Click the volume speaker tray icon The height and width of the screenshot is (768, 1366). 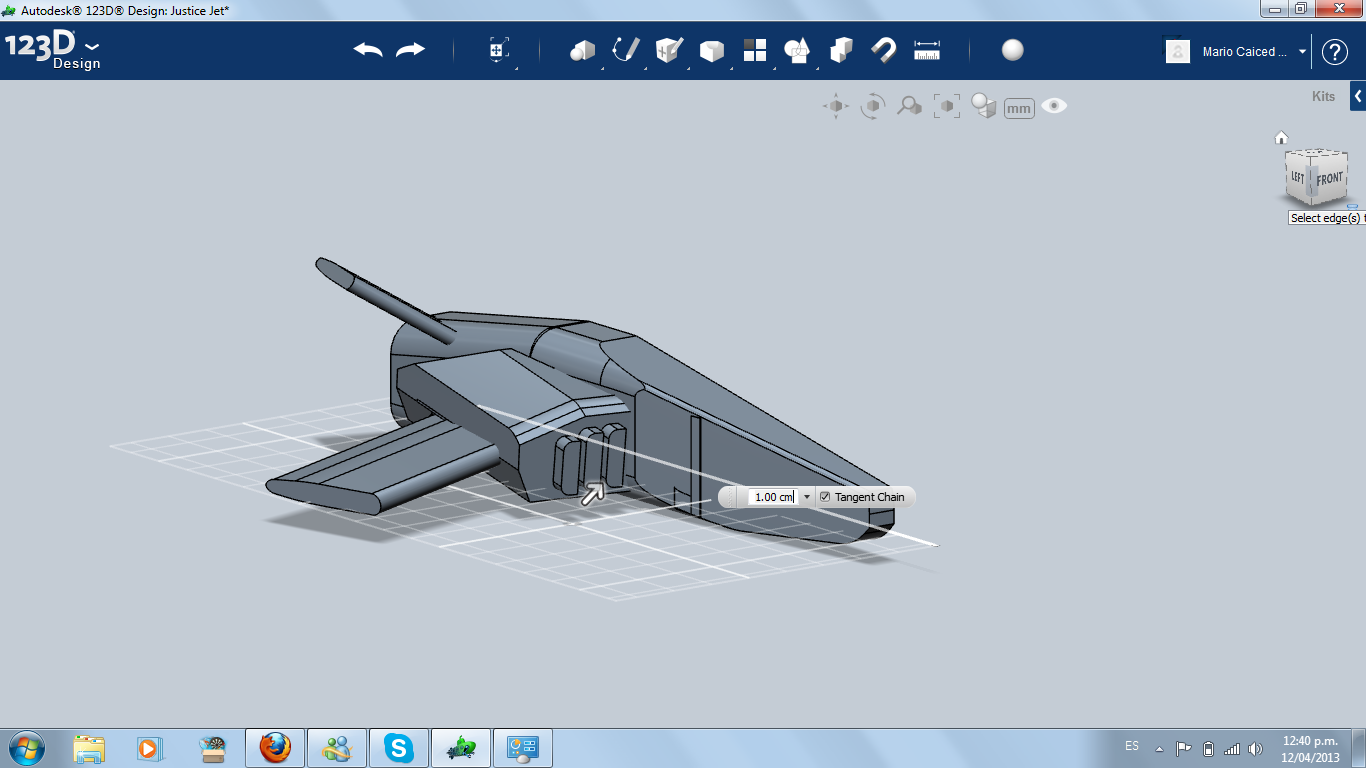(1255, 749)
